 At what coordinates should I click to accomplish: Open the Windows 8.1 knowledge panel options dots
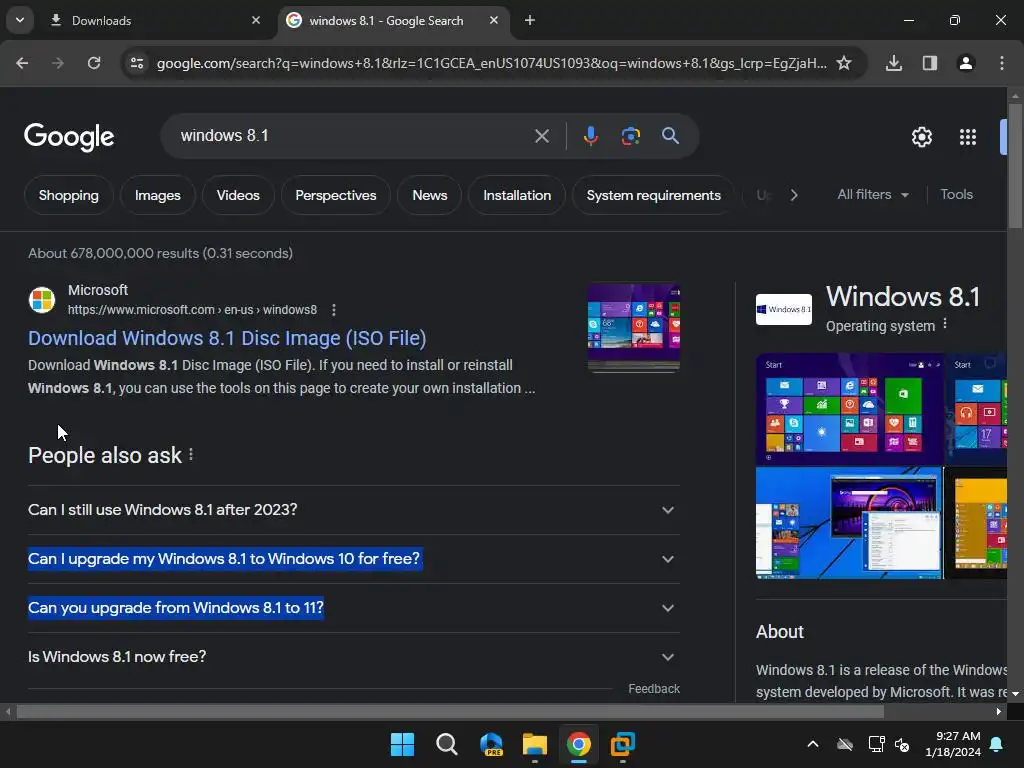pos(944,324)
